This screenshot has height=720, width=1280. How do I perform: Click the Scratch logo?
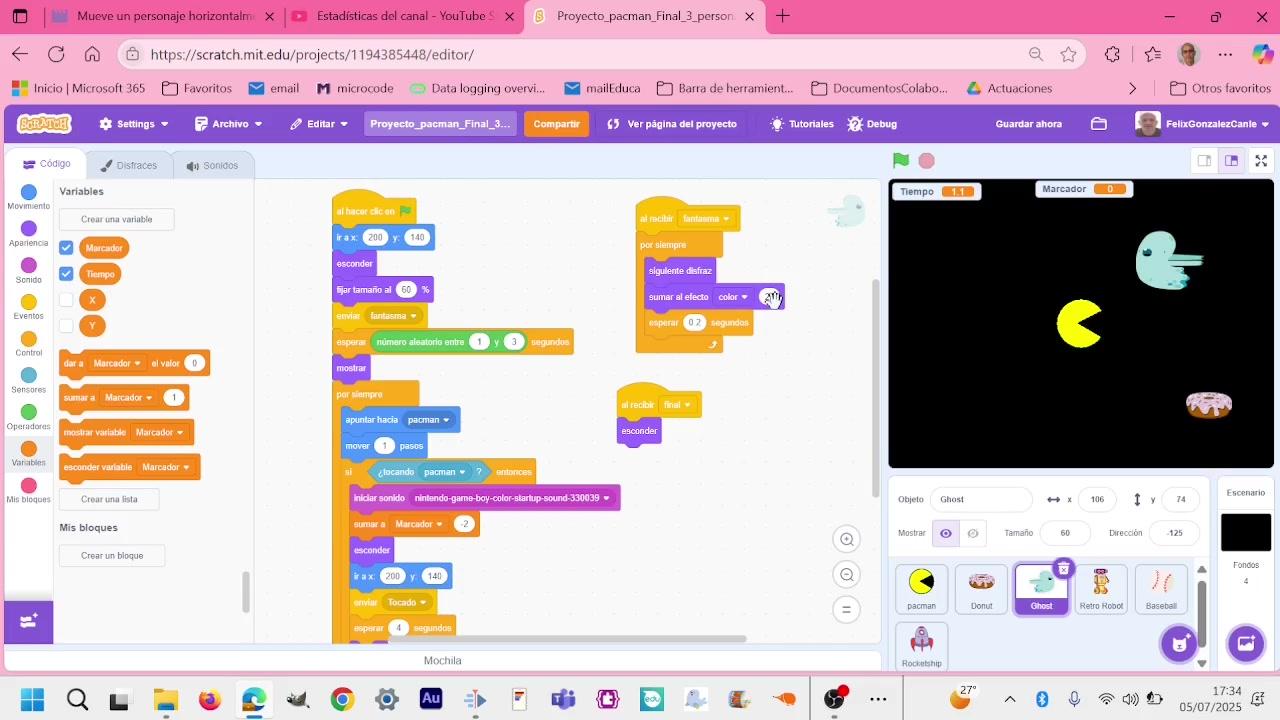point(44,124)
